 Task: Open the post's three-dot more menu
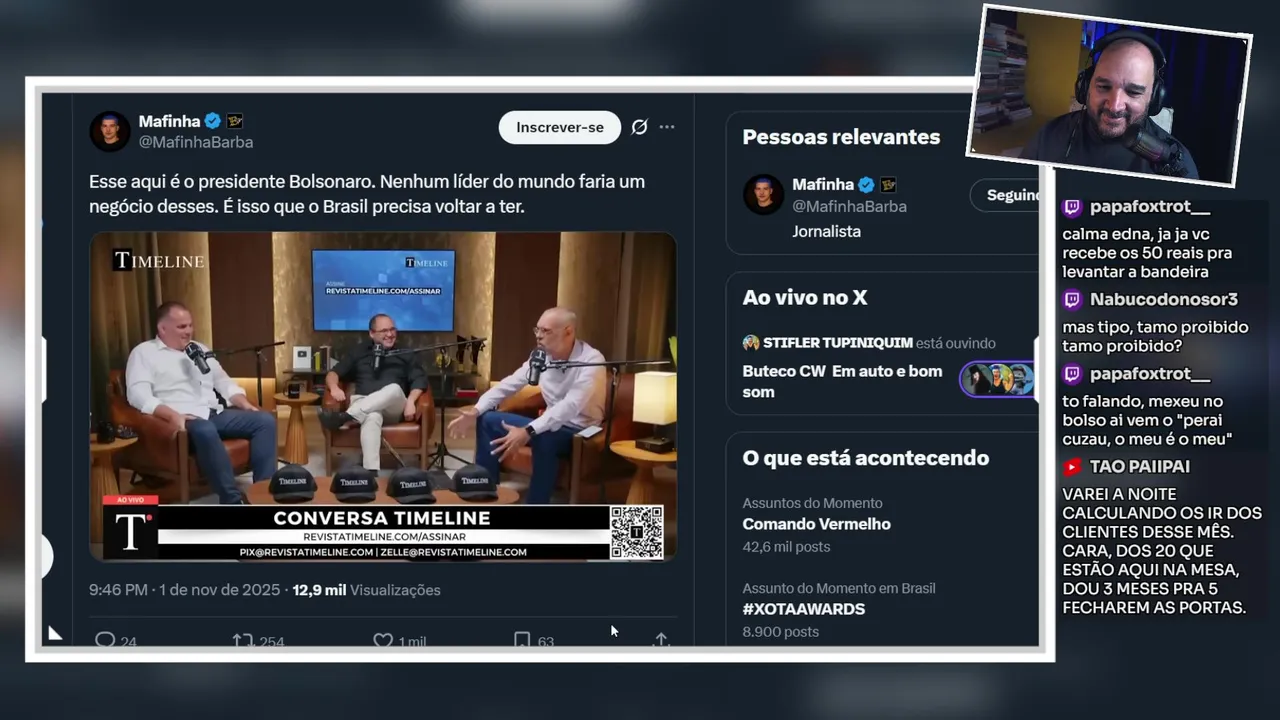pyautogui.click(x=667, y=127)
